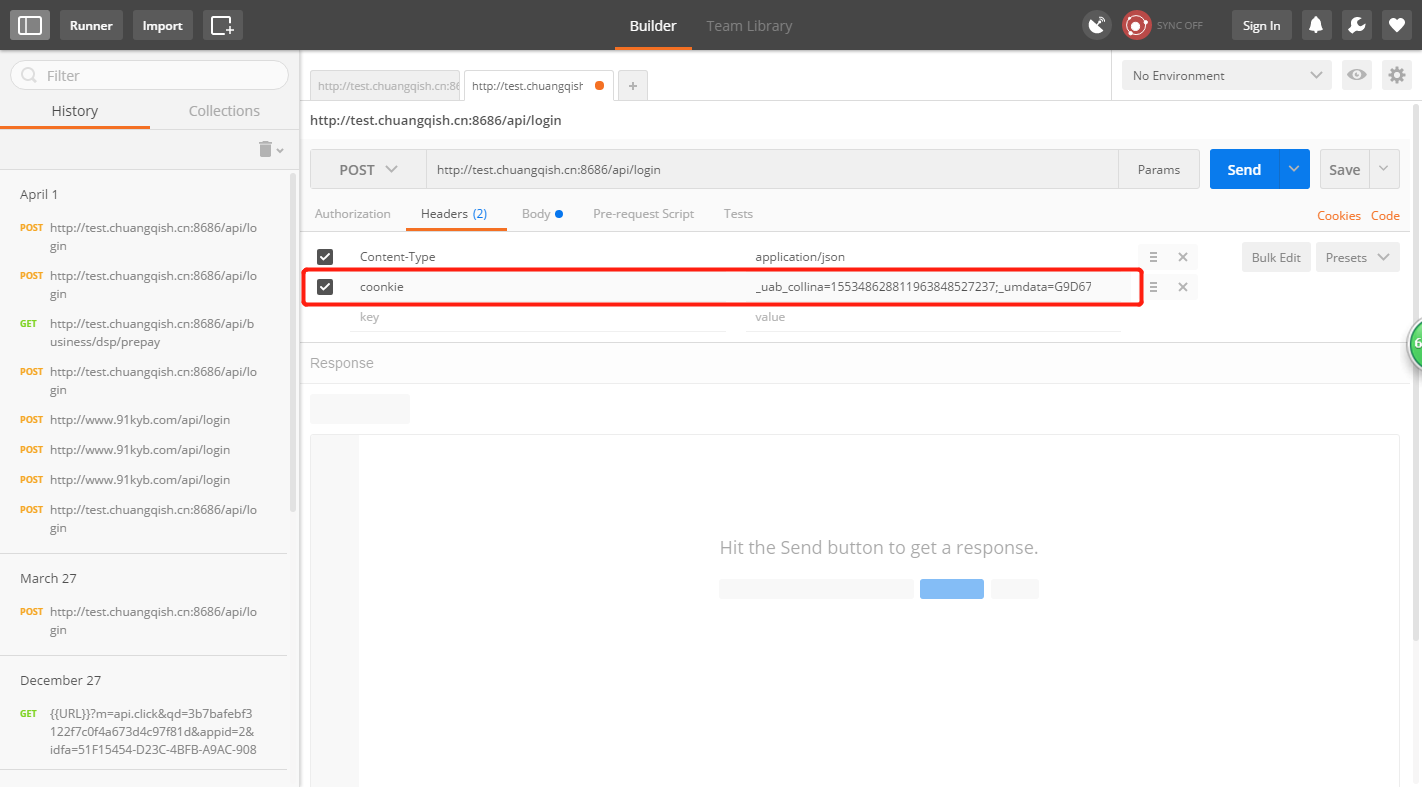Select the active request tab with orange dot
The image size is (1422, 787).
coord(538,86)
